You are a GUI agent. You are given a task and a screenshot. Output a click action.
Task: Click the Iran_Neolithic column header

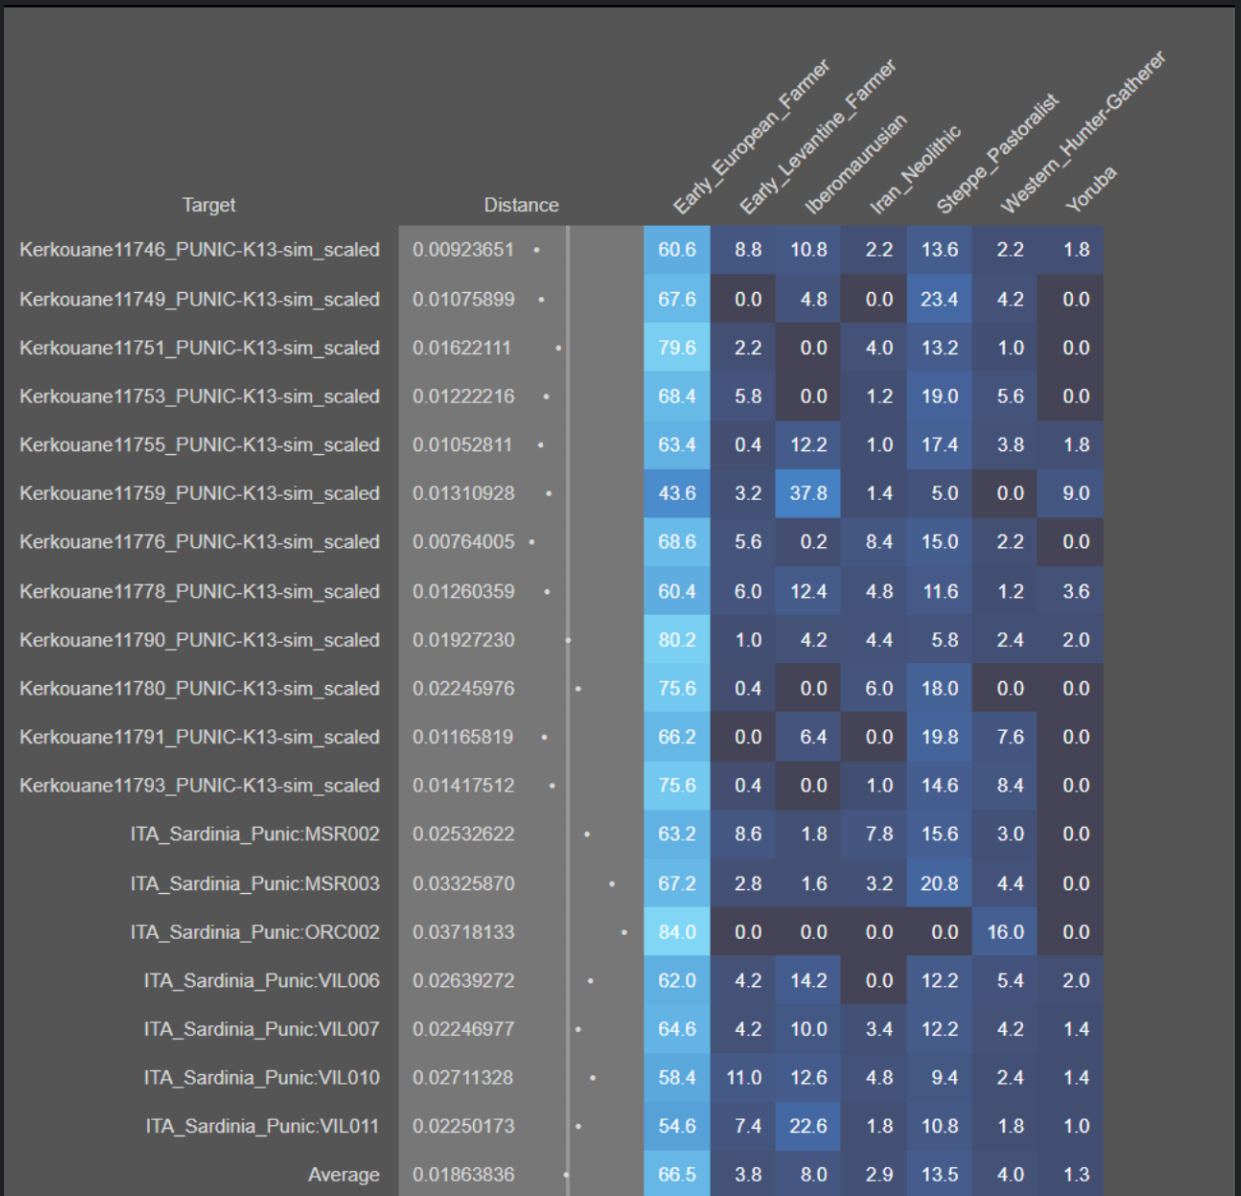click(x=914, y=170)
